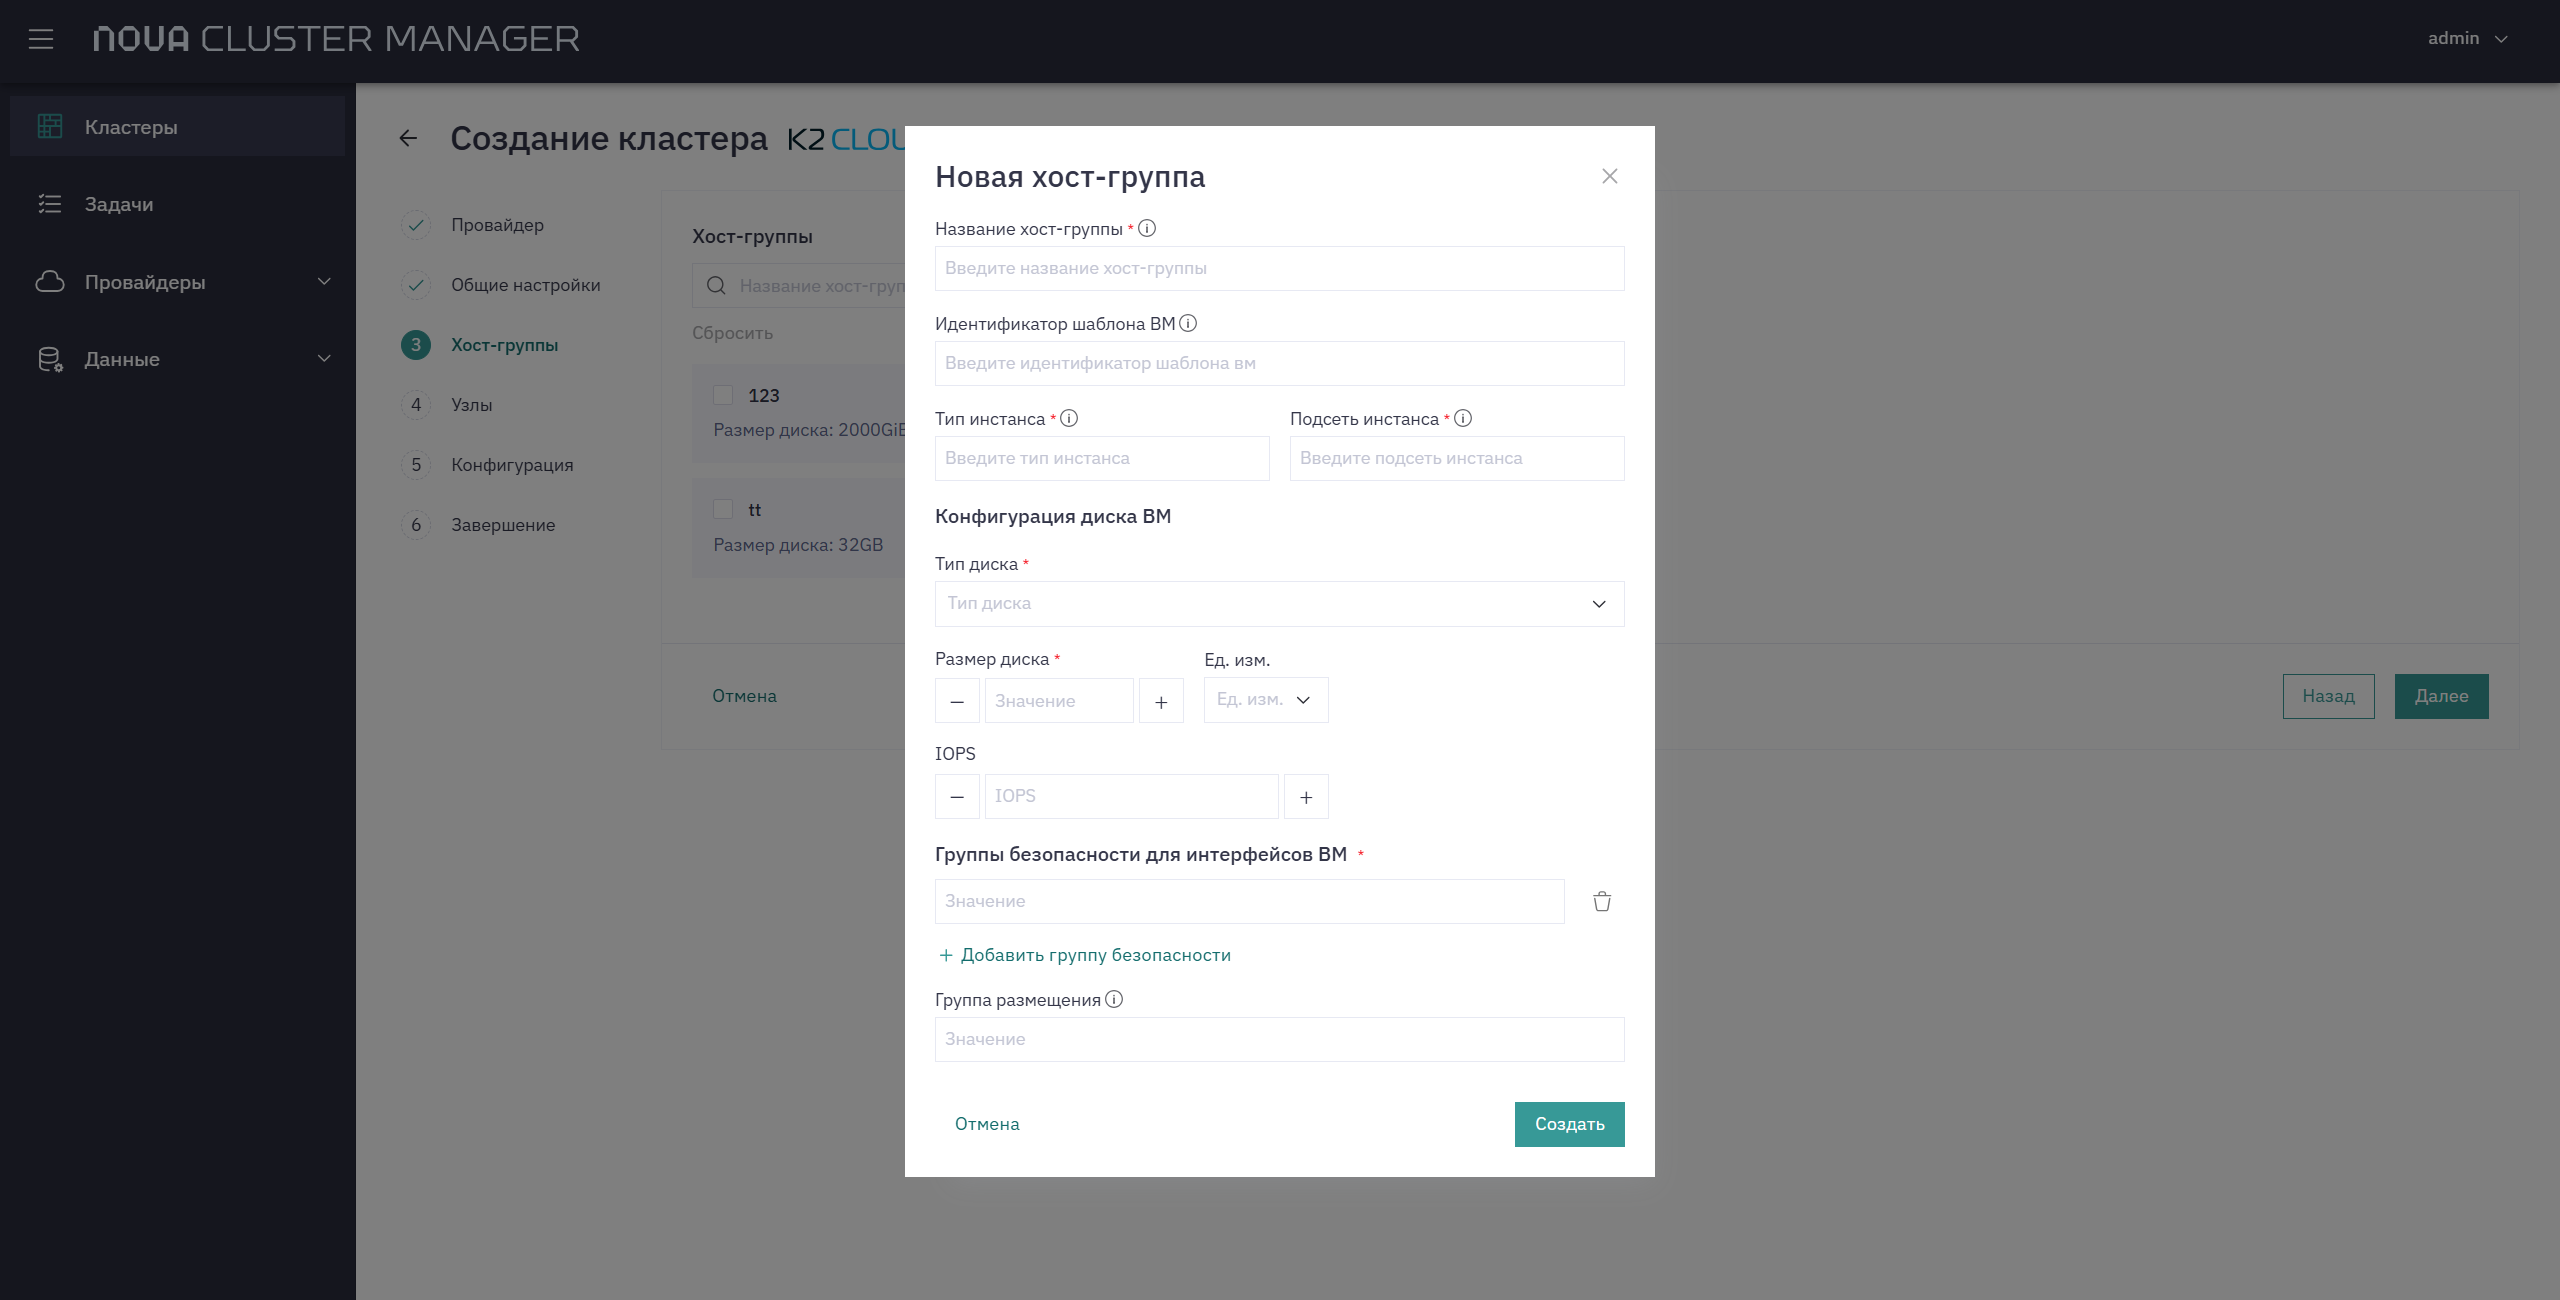Click the Назад button

(x=2328, y=696)
